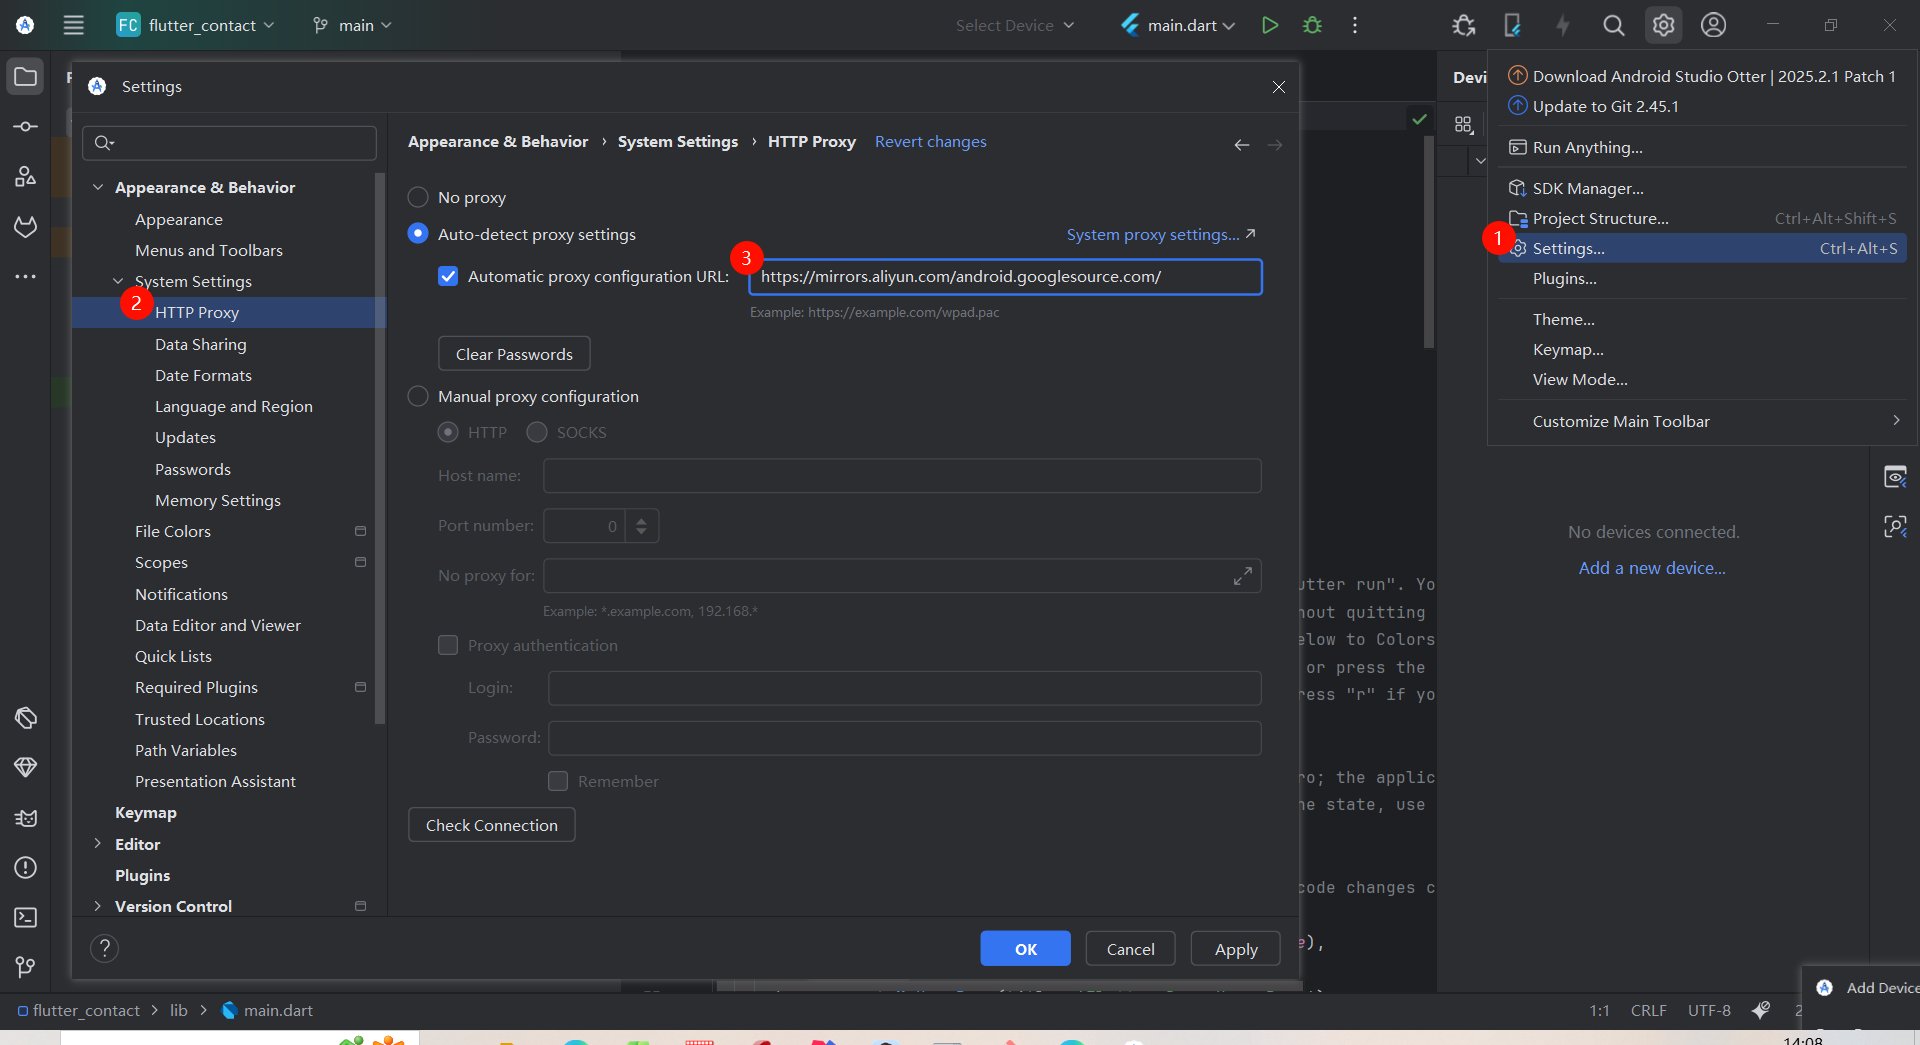The width and height of the screenshot is (1920, 1045).
Task: Click the Run green play button
Action: click(x=1270, y=25)
